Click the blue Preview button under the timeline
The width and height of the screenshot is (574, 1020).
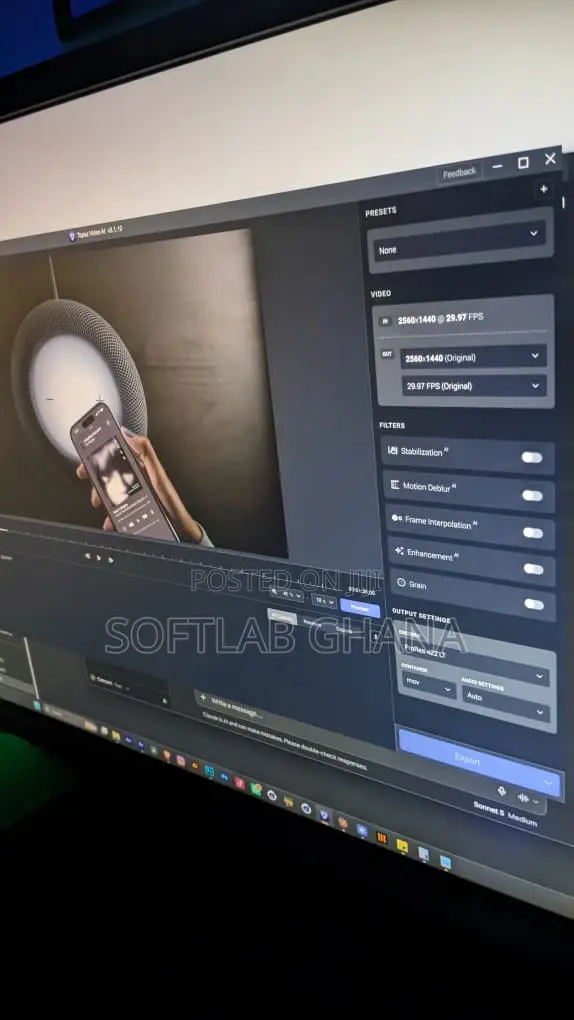[360, 607]
